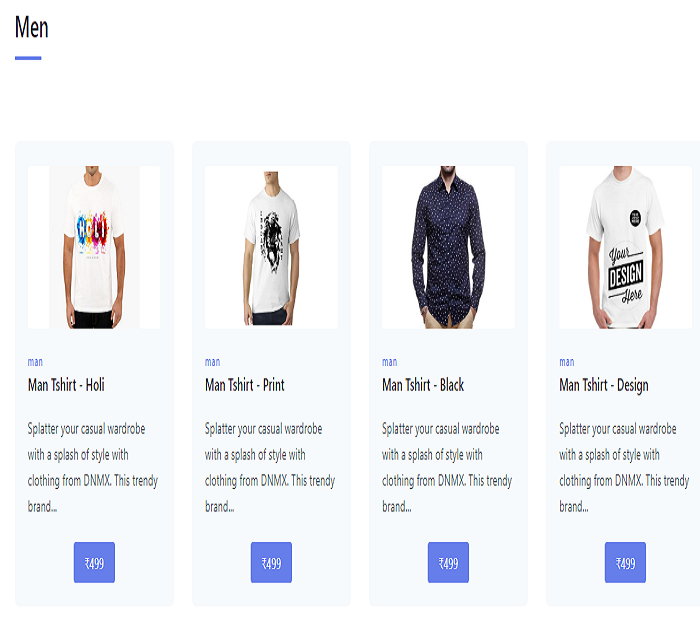This screenshot has height=620, width=700.
Task: Click the Man Tshirt - Black title
Action: pyautogui.click(x=423, y=385)
